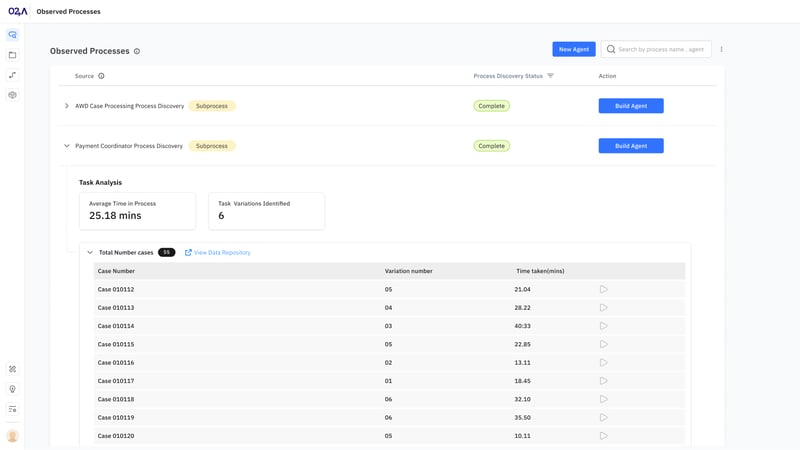Screen dimensions: 800x450
Task: Select the Case 010112 cell
Action: point(116,289)
